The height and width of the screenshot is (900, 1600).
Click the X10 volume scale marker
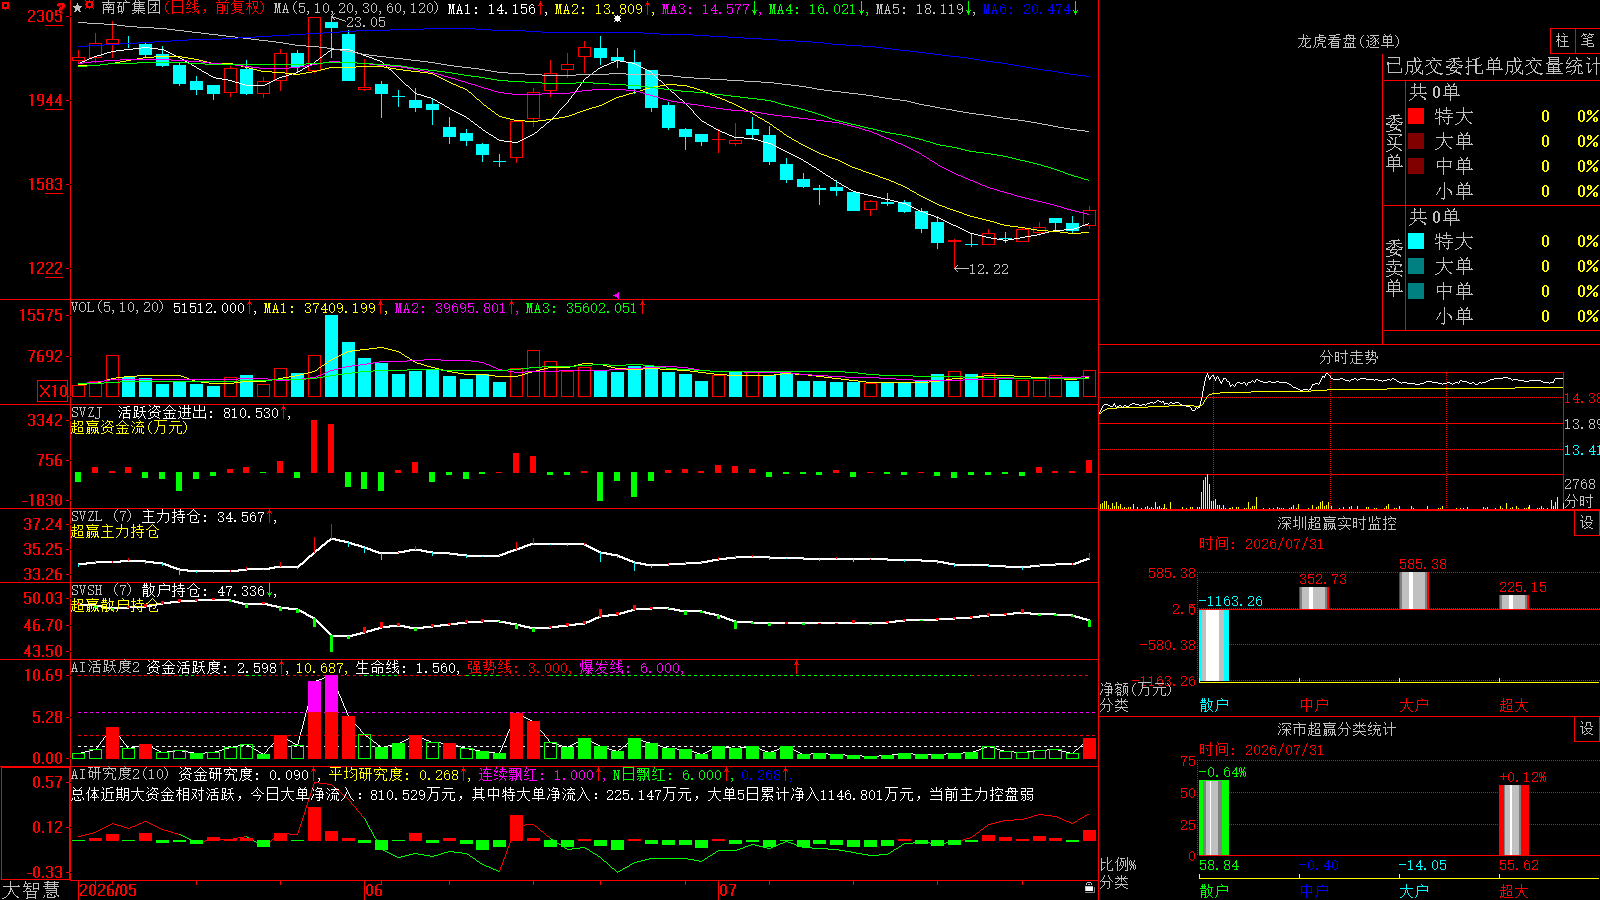53,391
